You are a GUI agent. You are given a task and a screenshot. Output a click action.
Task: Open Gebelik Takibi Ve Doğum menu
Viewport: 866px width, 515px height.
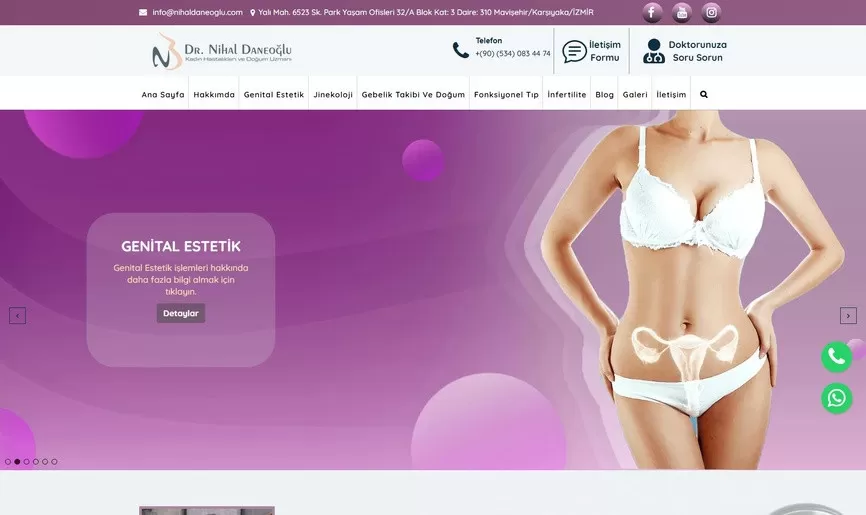click(x=414, y=94)
